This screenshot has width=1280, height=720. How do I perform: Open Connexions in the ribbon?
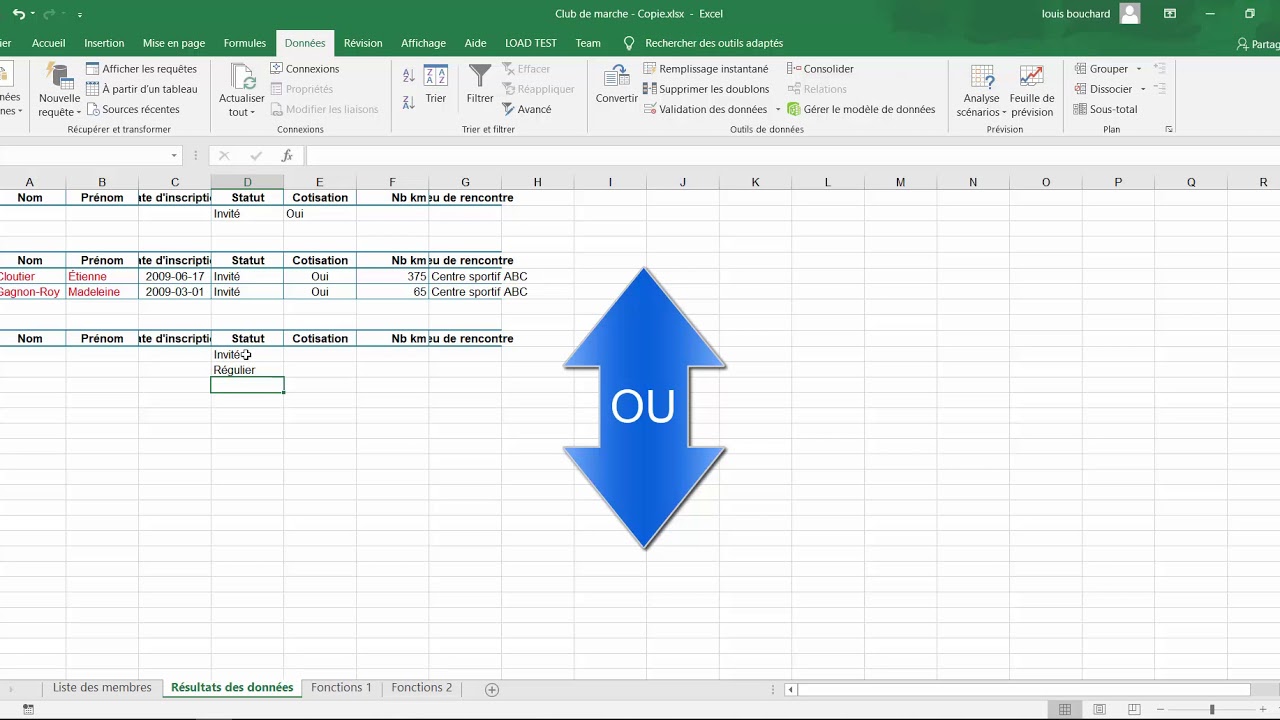click(305, 69)
